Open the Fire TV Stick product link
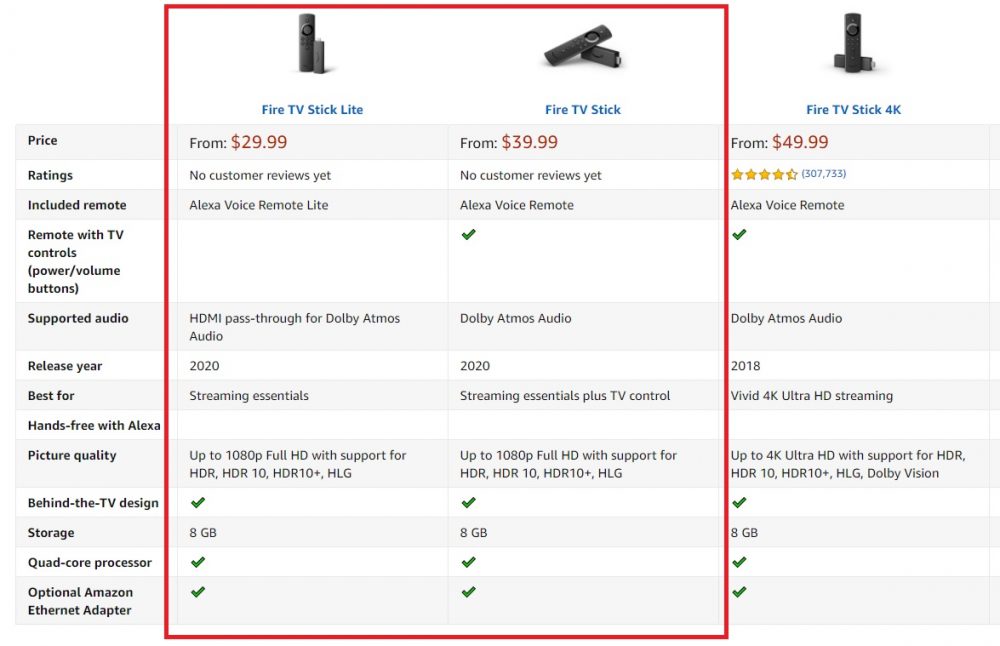1000x646 pixels. point(582,110)
